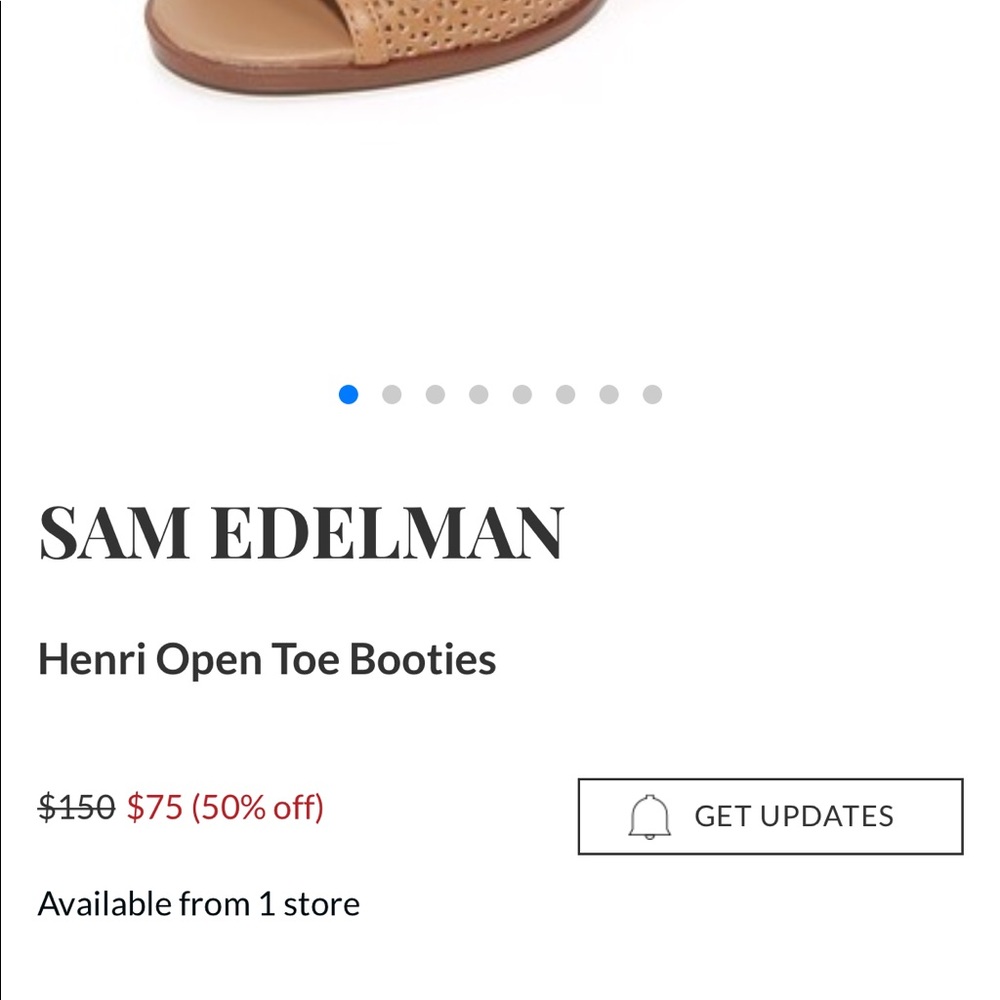The width and height of the screenshot is (1000, 1000).
Task: Tap the bell icon for notifications
Action: click(649, 816)
